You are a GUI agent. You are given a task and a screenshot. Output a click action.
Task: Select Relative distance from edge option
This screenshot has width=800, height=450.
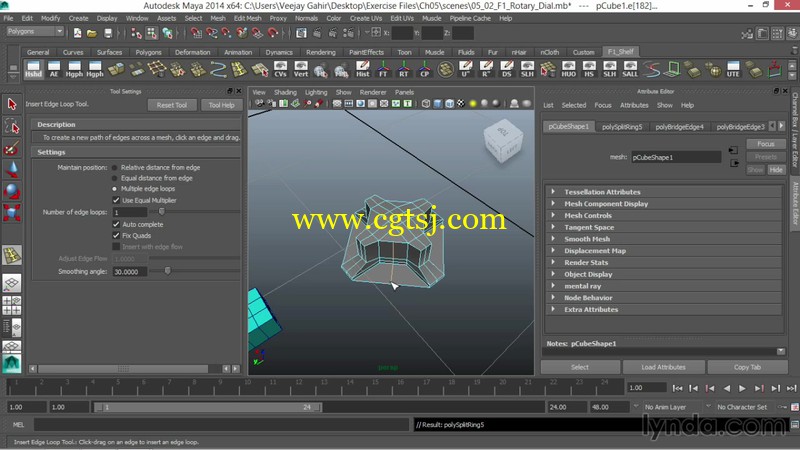(x=114, y=167)
